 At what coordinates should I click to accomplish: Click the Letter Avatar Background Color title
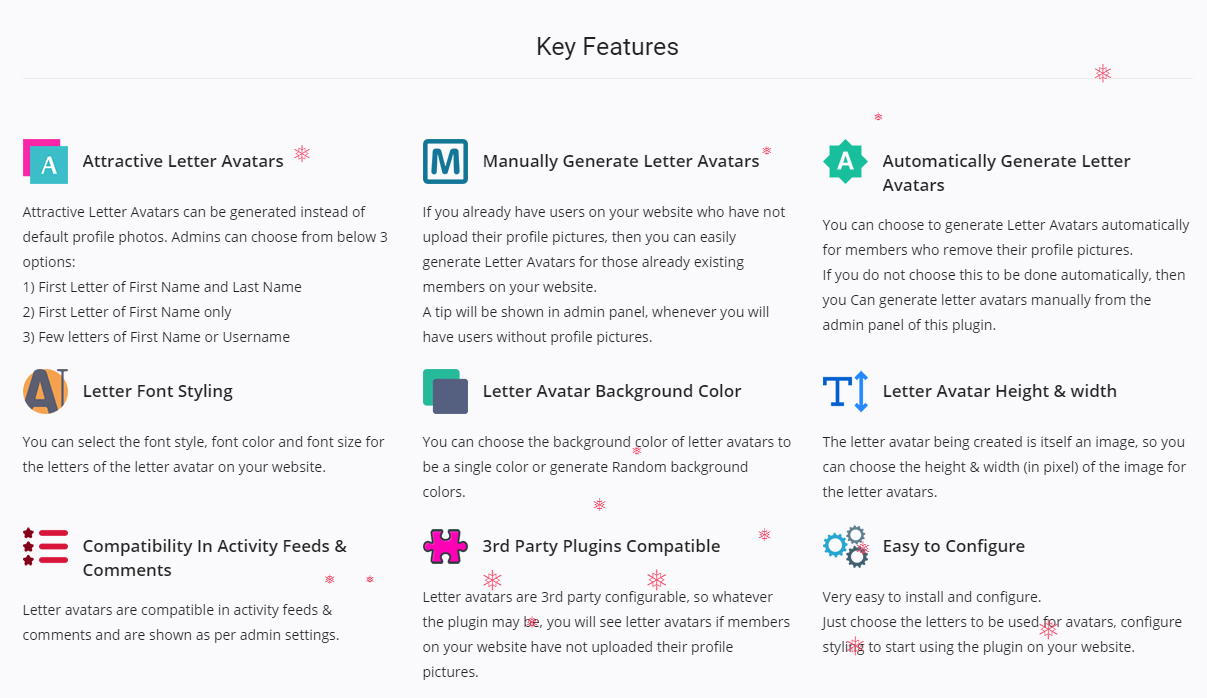(x=612, y=391)
